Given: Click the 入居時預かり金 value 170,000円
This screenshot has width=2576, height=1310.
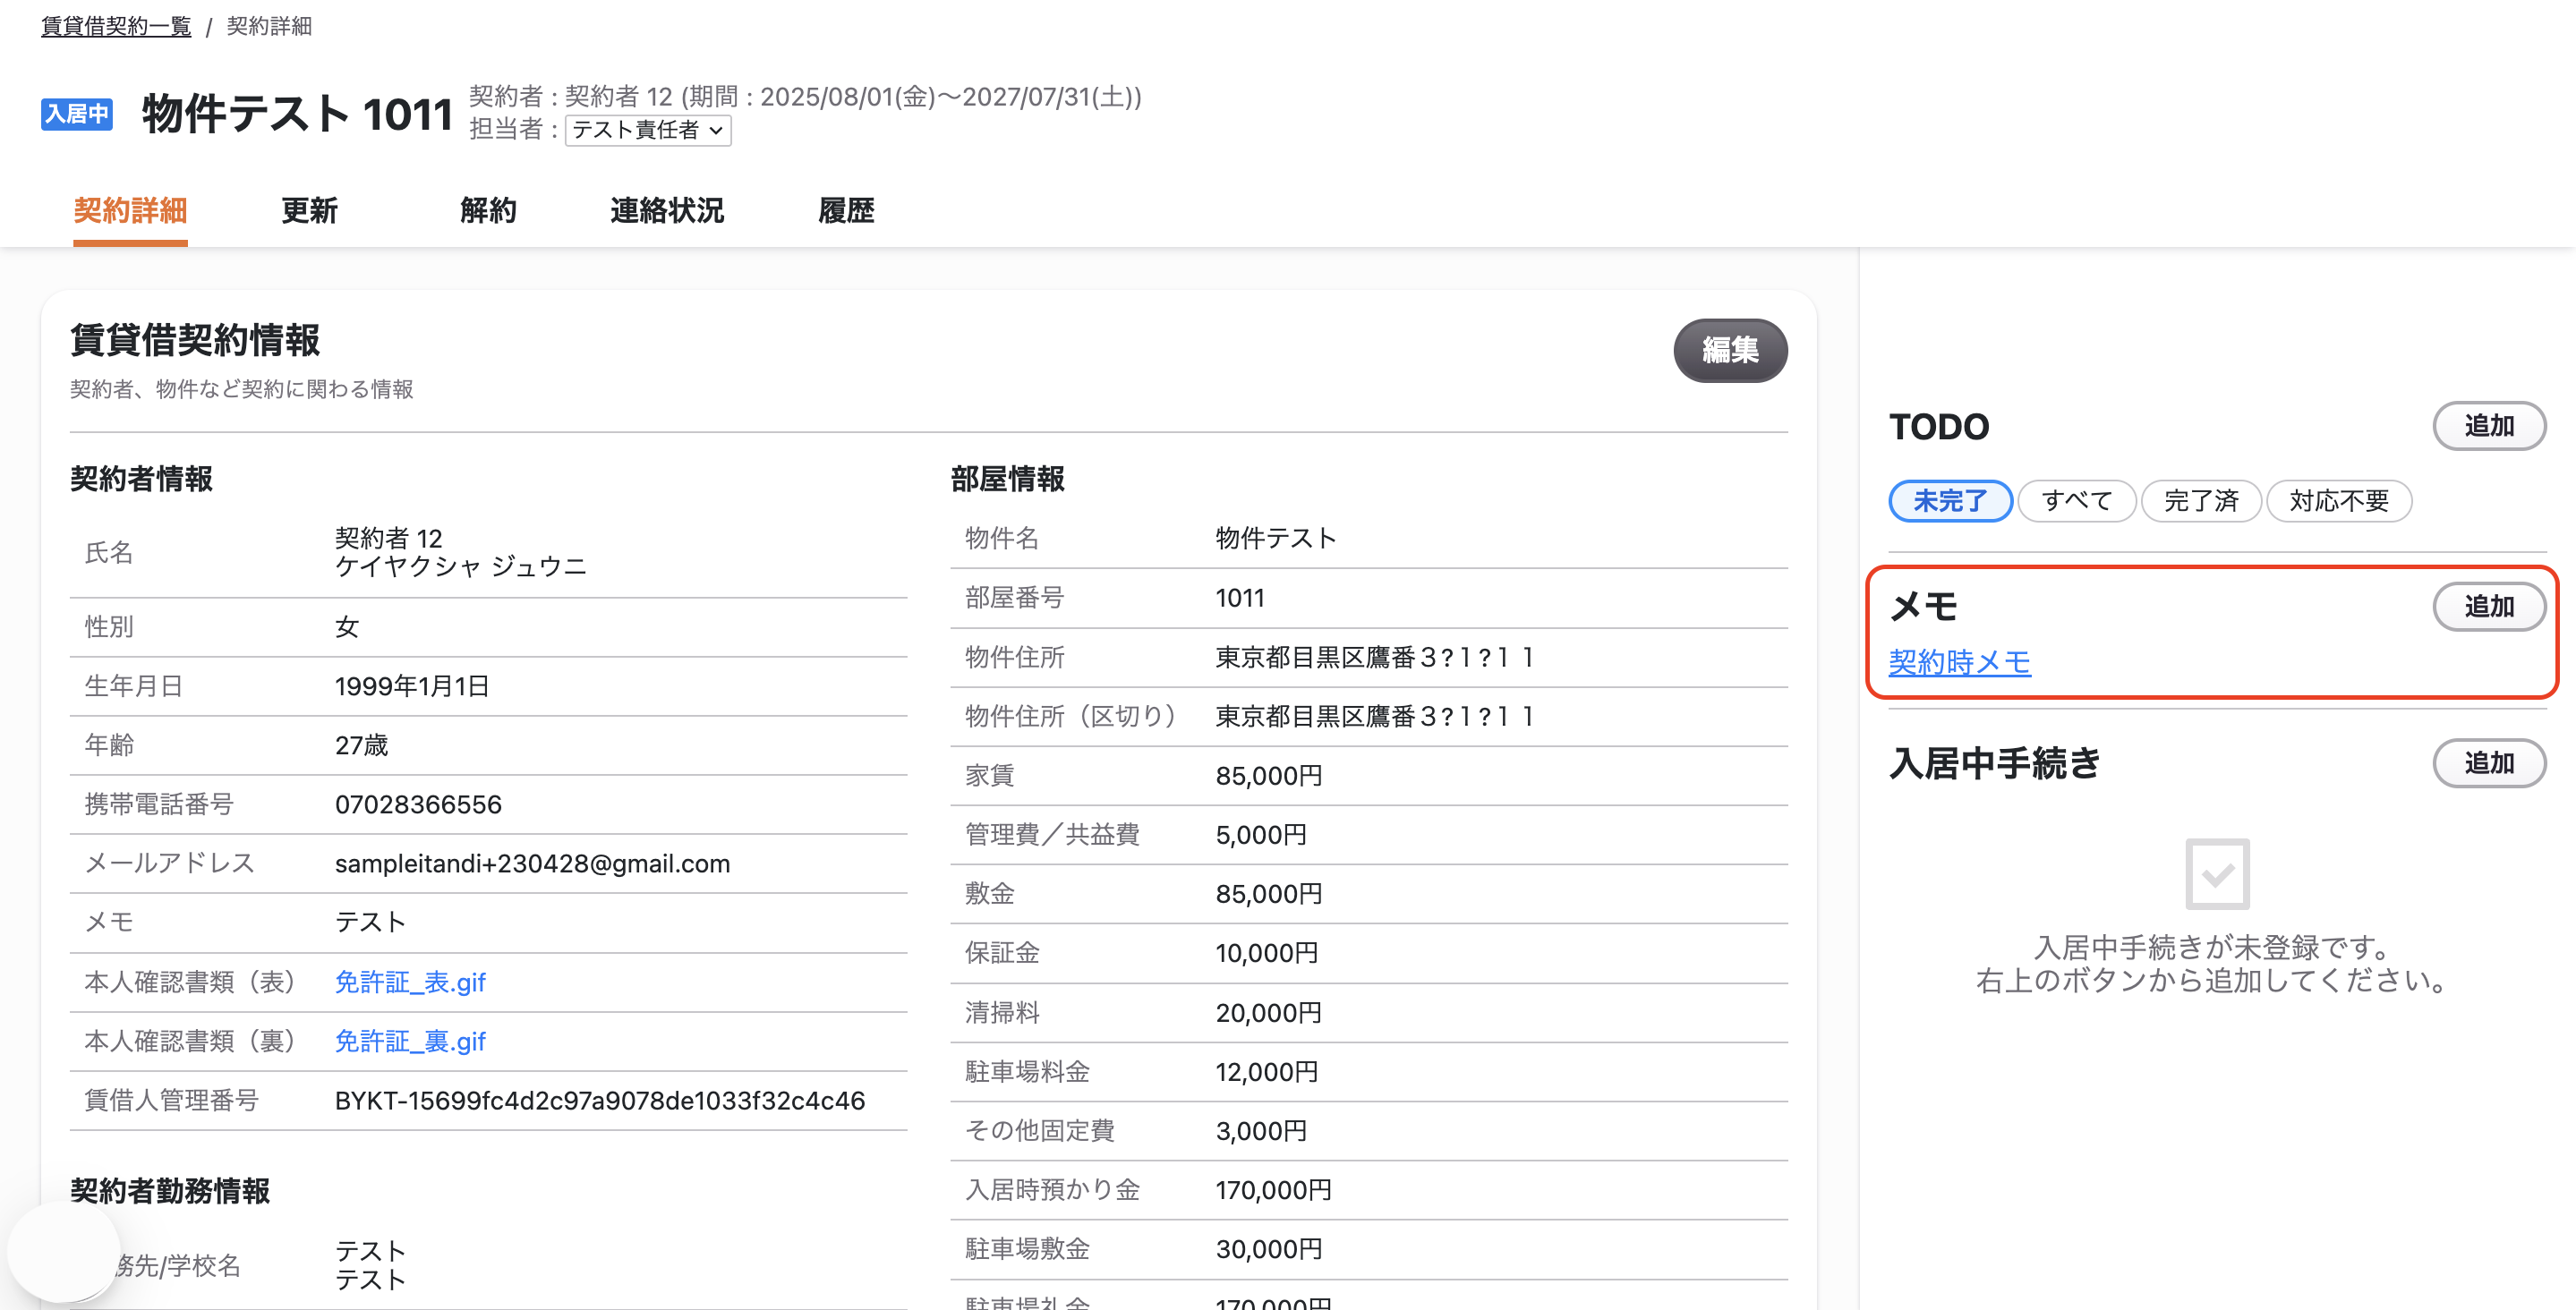Looking at the screenshot, I should coord(1274,1190).
